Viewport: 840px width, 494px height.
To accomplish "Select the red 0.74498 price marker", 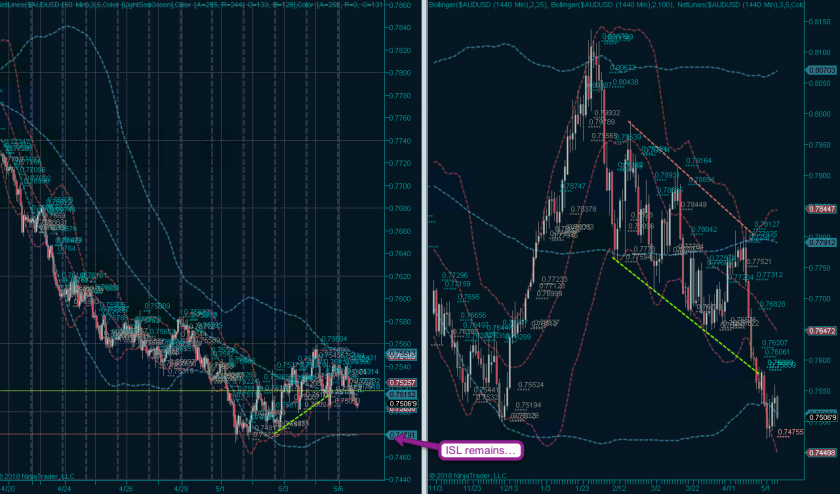I will click(821, 453).
